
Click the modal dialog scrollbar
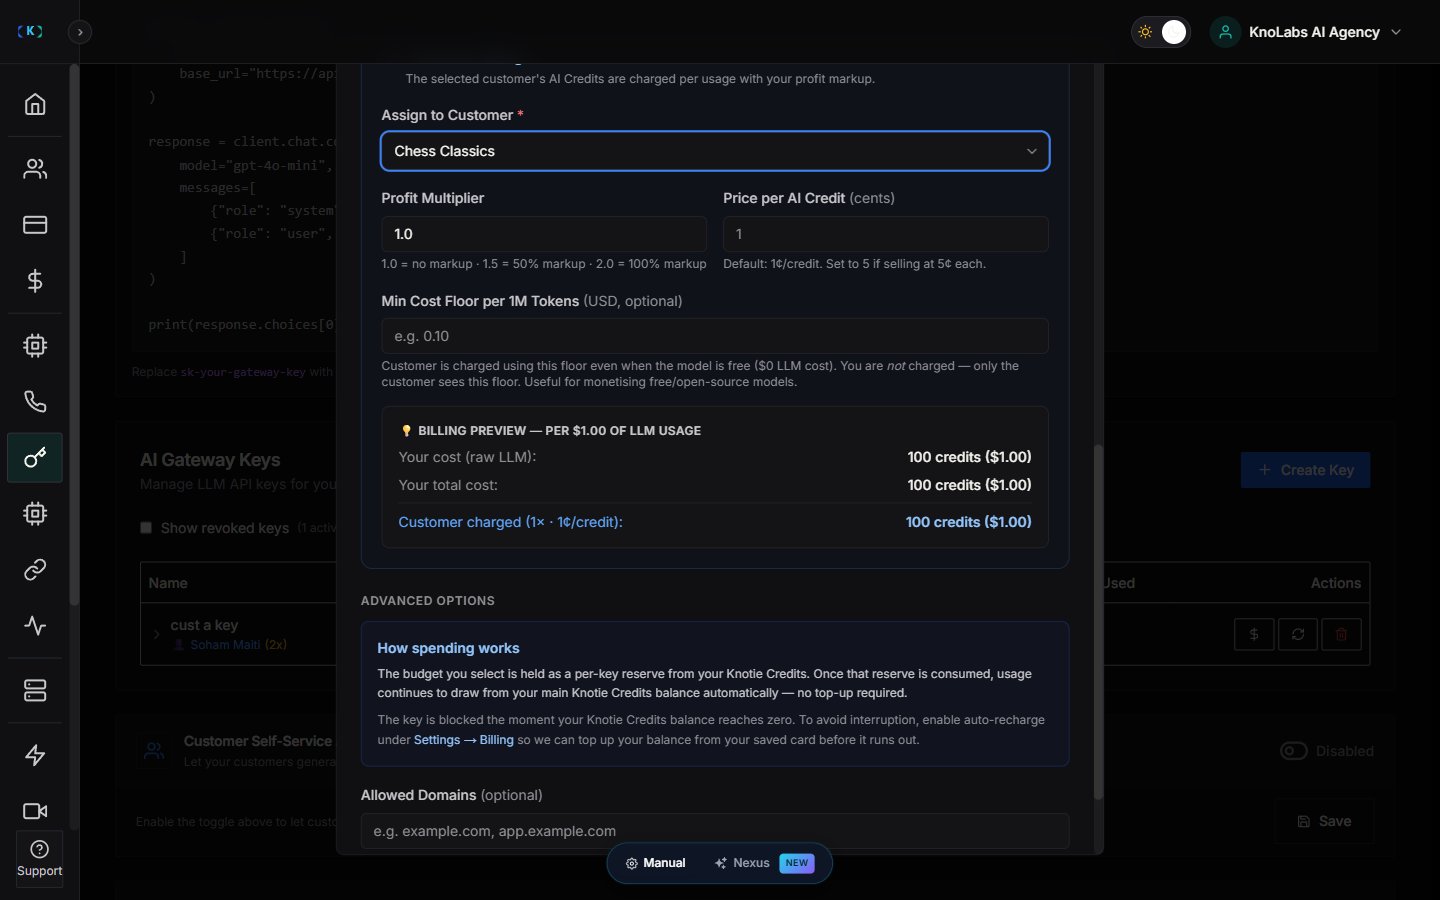[1098, 622]
